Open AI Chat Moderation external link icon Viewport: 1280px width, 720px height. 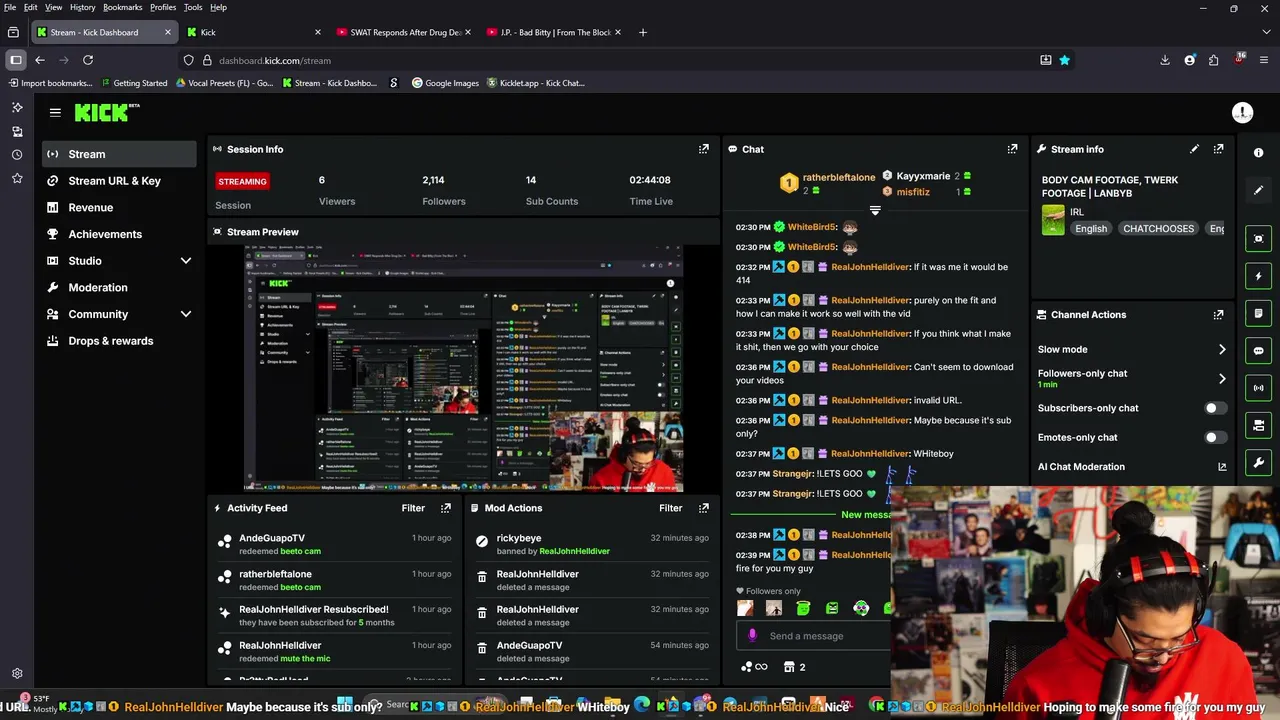pyautogui.click(x=1222, y=467)
